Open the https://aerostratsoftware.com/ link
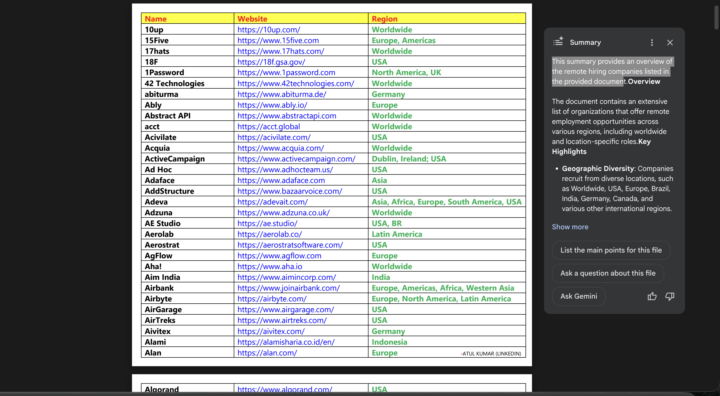720x396 pixels. click(x=290, y=245)
